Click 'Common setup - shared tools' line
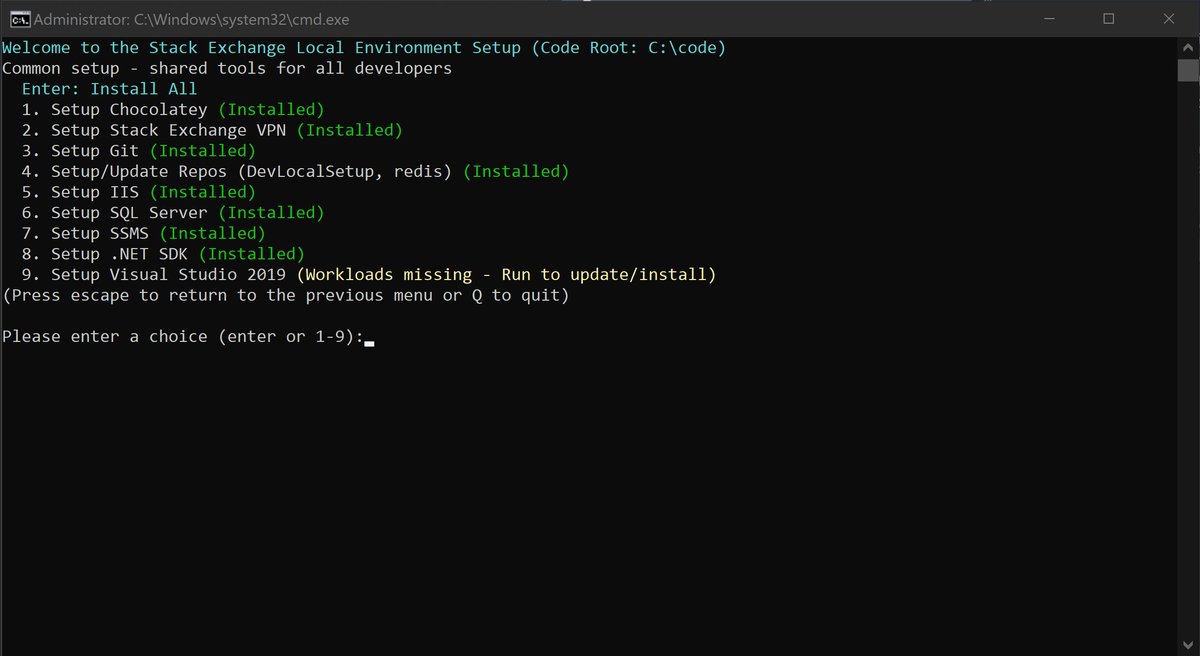The width and height of the screenshot is (1200, 656). (x=227, y=68)
